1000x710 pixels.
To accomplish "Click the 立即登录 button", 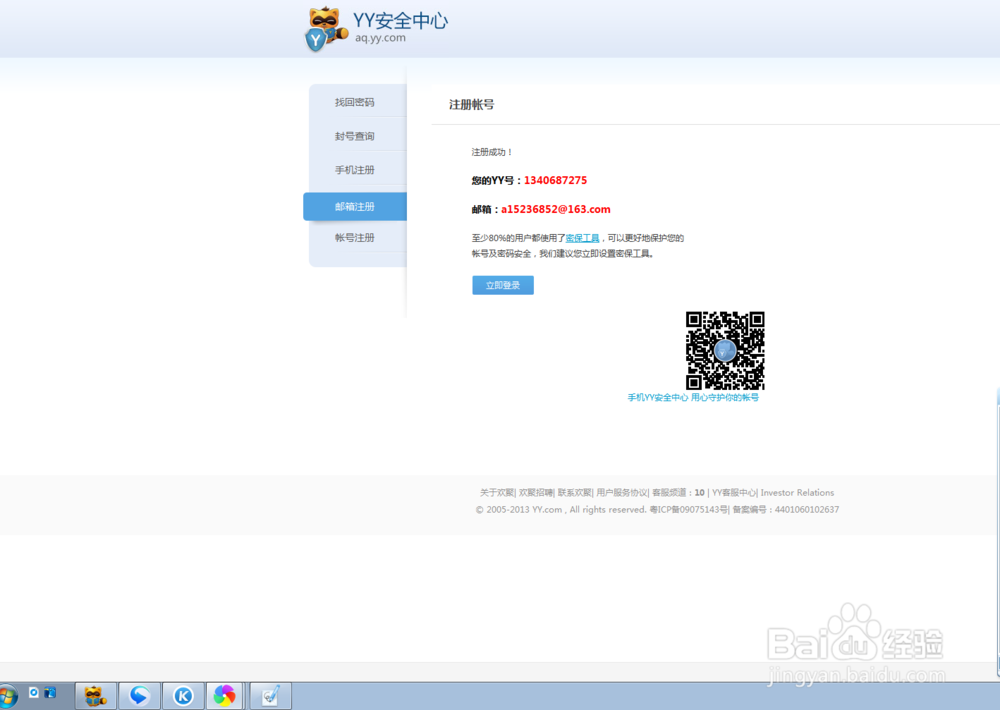I will (x=503, y=285).
